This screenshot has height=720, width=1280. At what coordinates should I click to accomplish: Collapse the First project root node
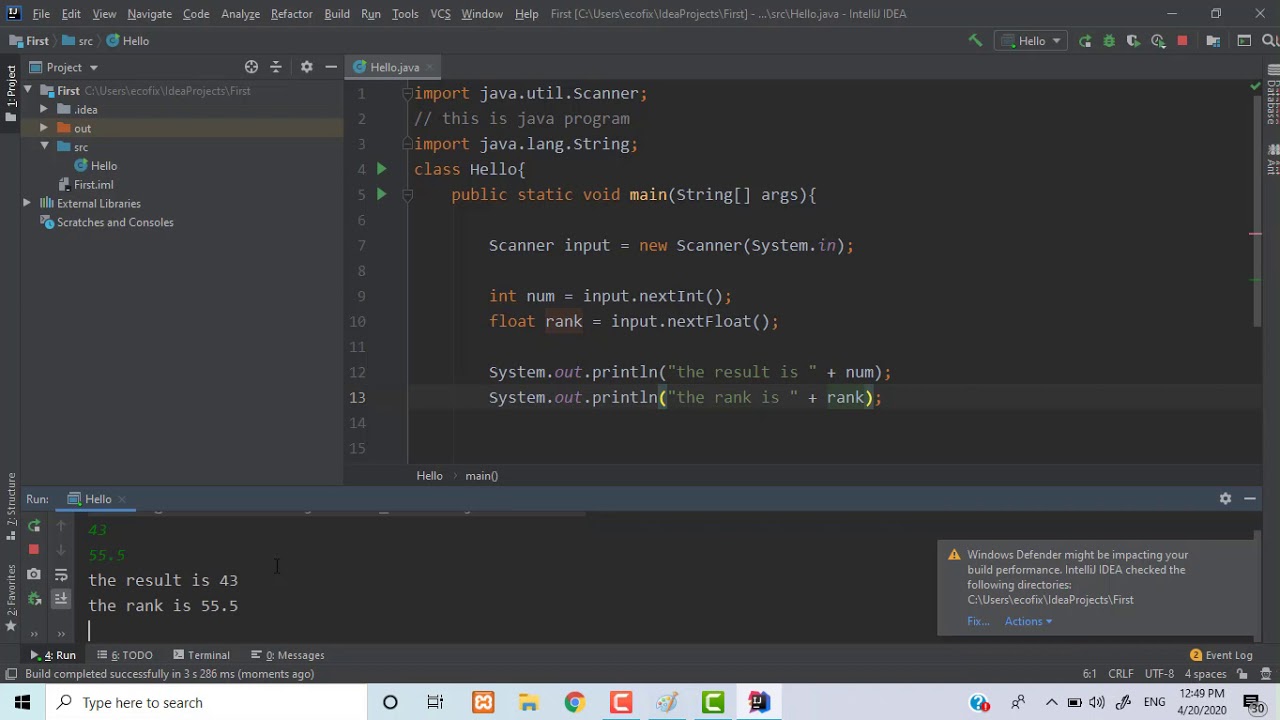click(28, 91)
